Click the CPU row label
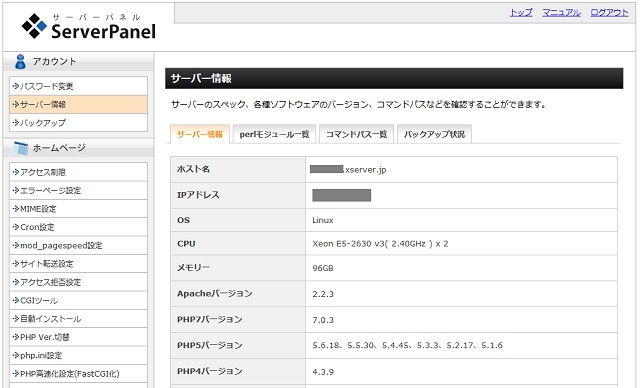The width and height of the screenshot is (640, 388). (x=186, y=244)
